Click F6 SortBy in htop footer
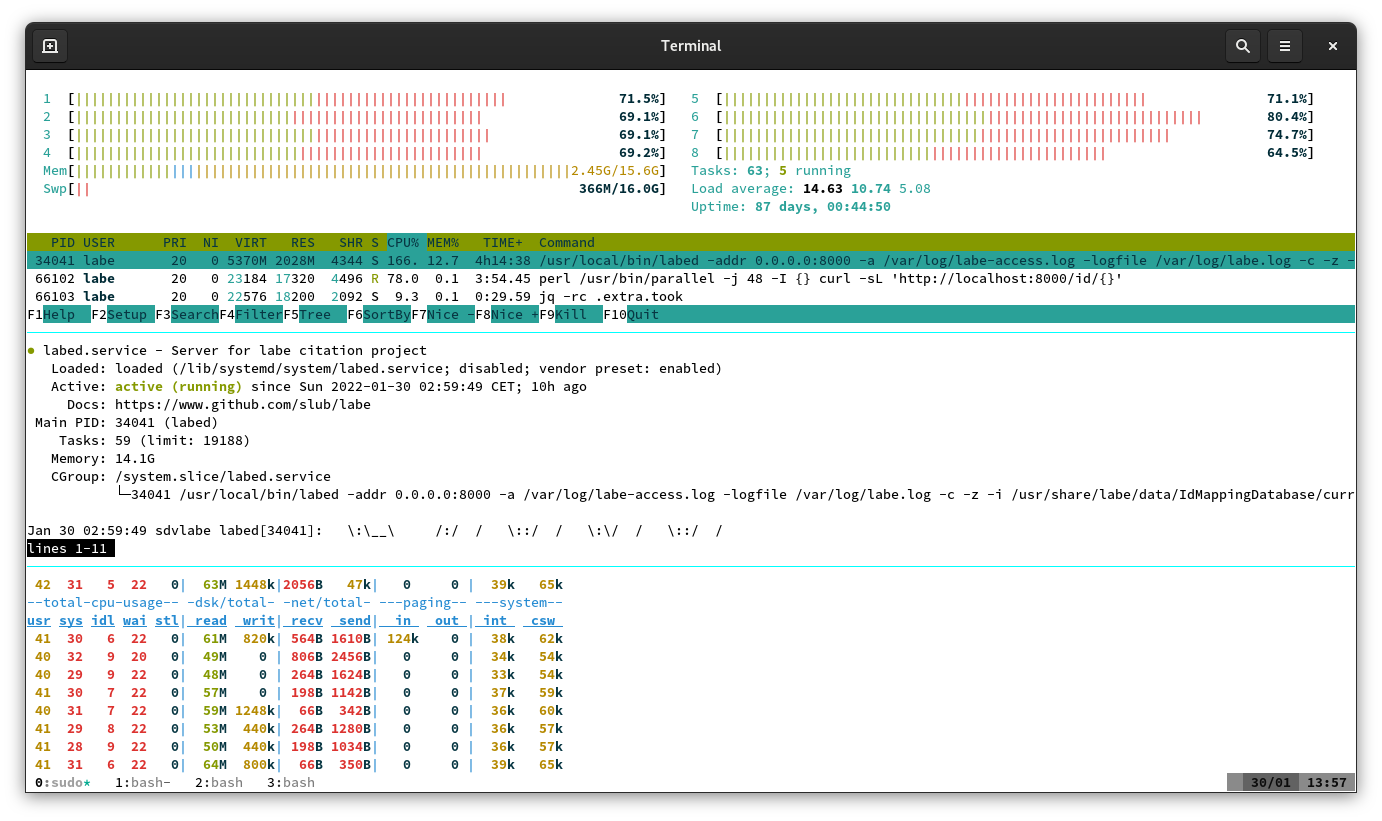Image resolution: width=1382 pixels, height=821 pixels. pos(379,315)
